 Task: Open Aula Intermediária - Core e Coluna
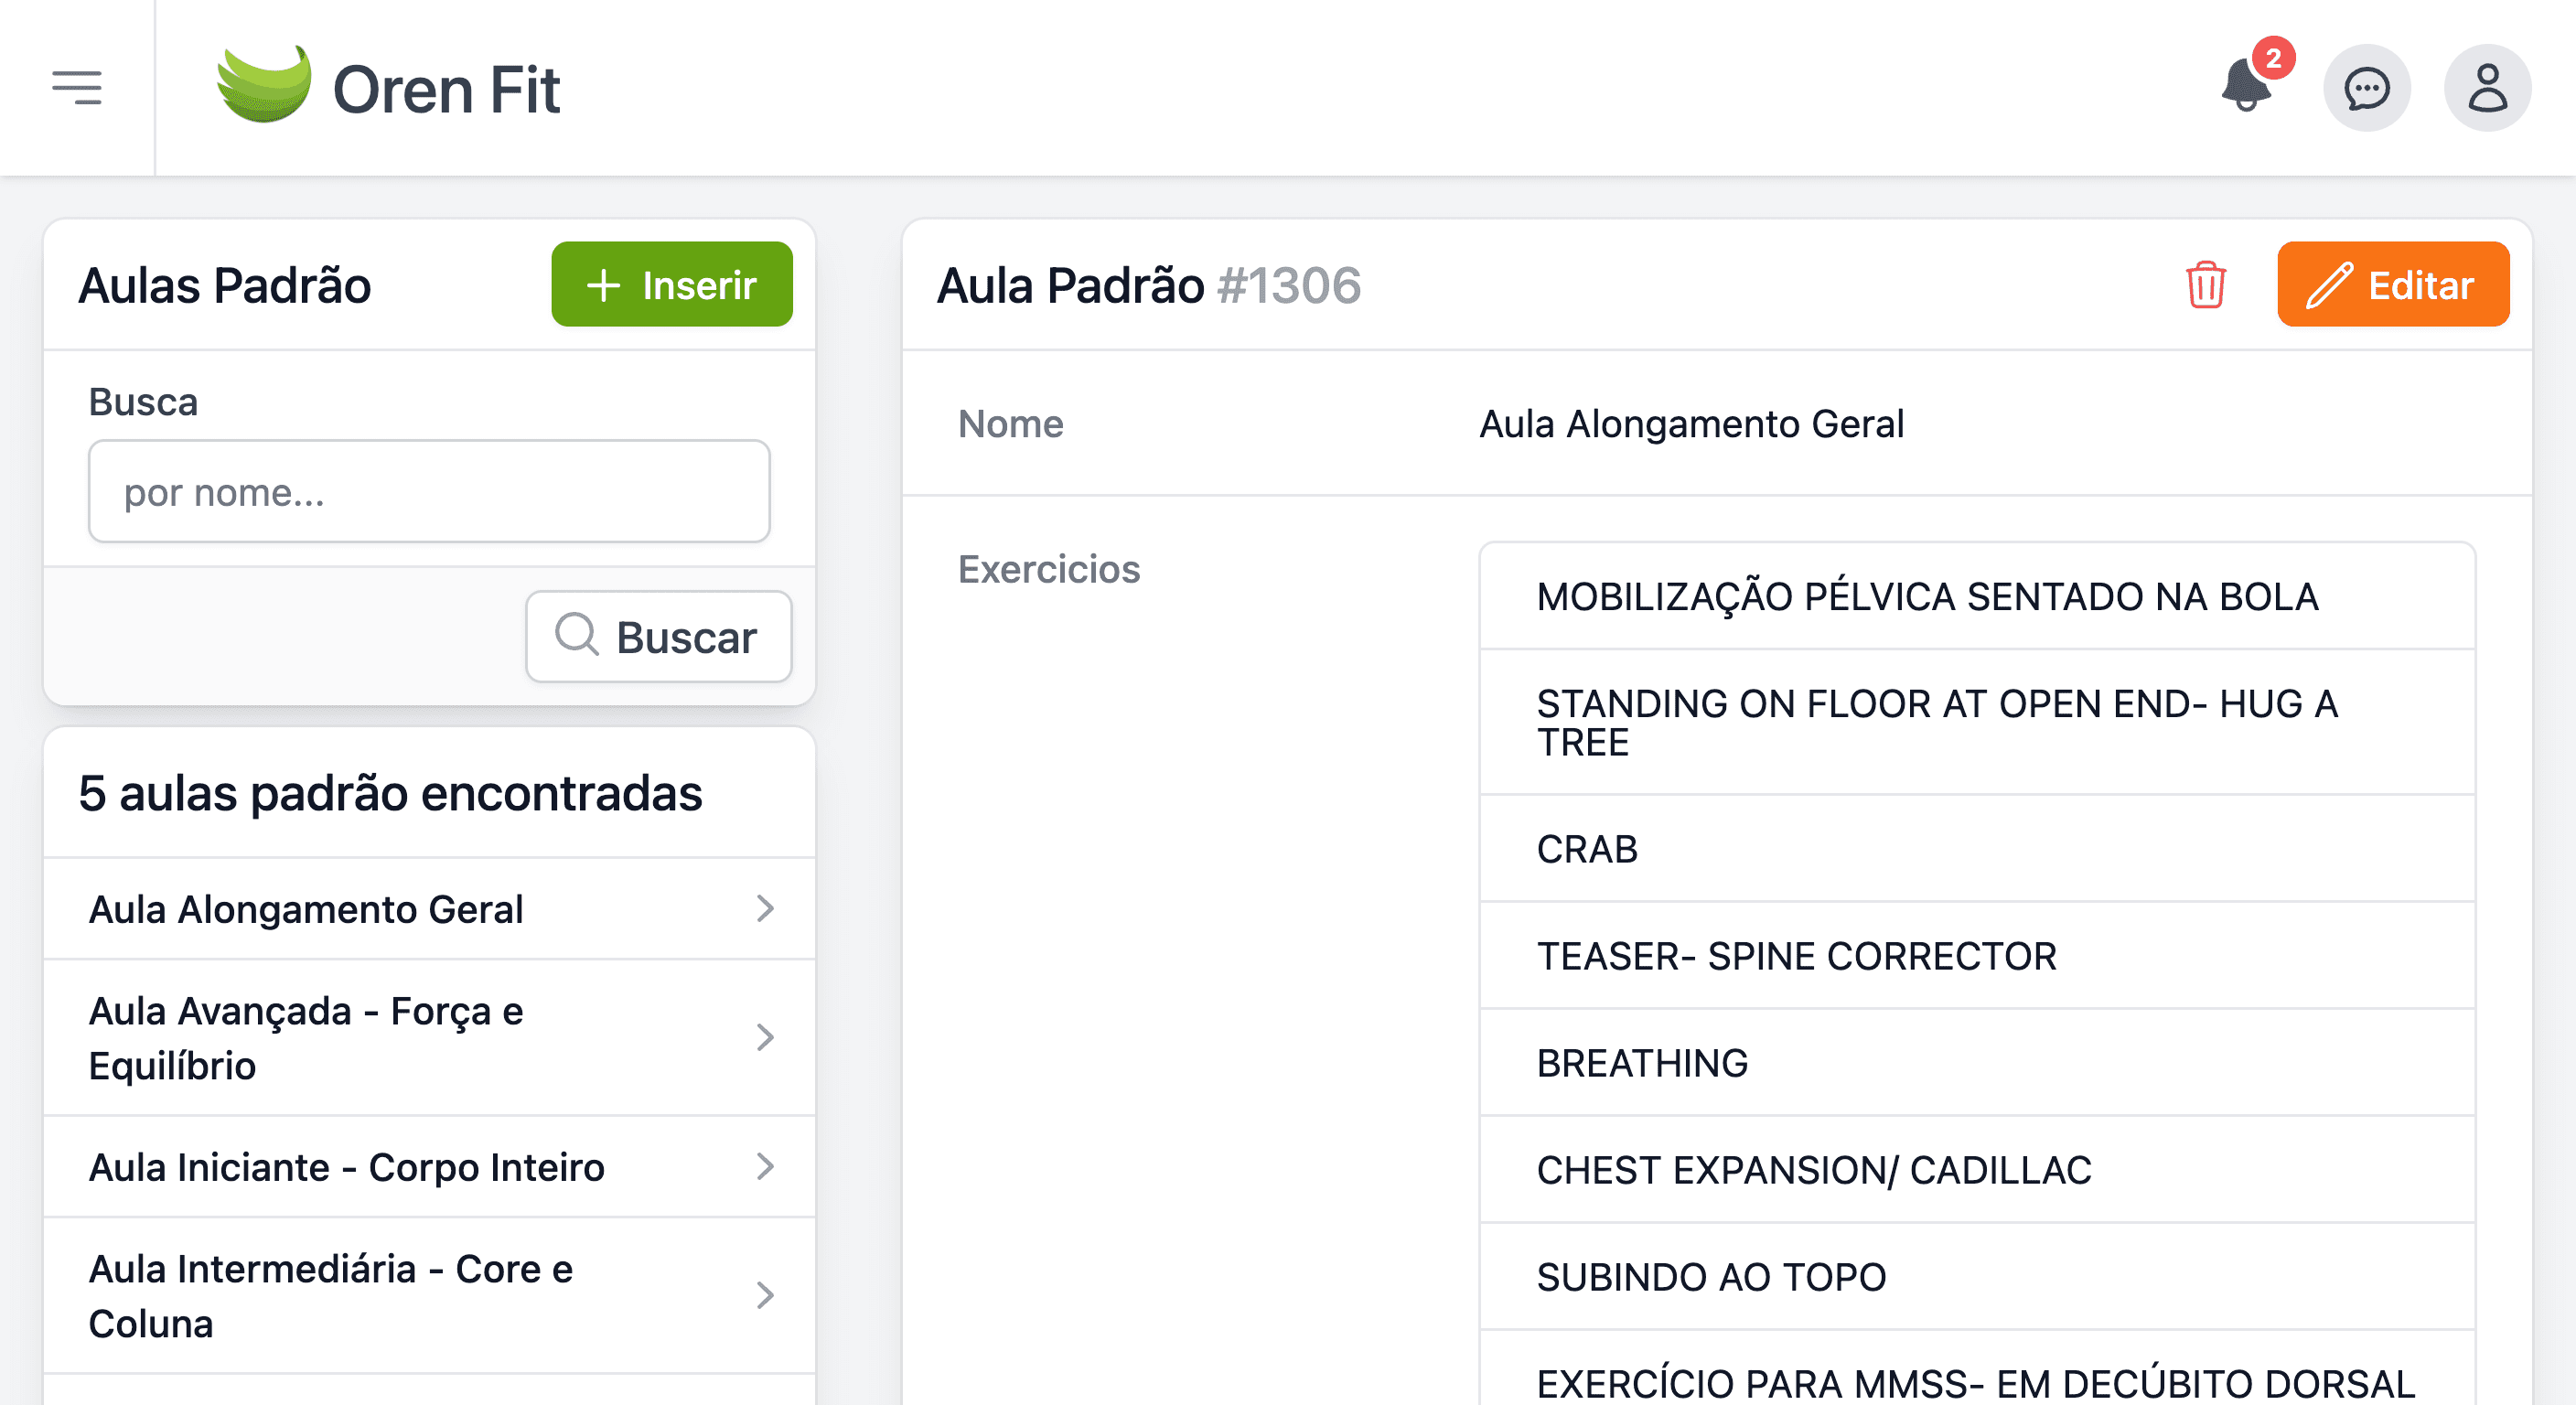(429, 1296)
